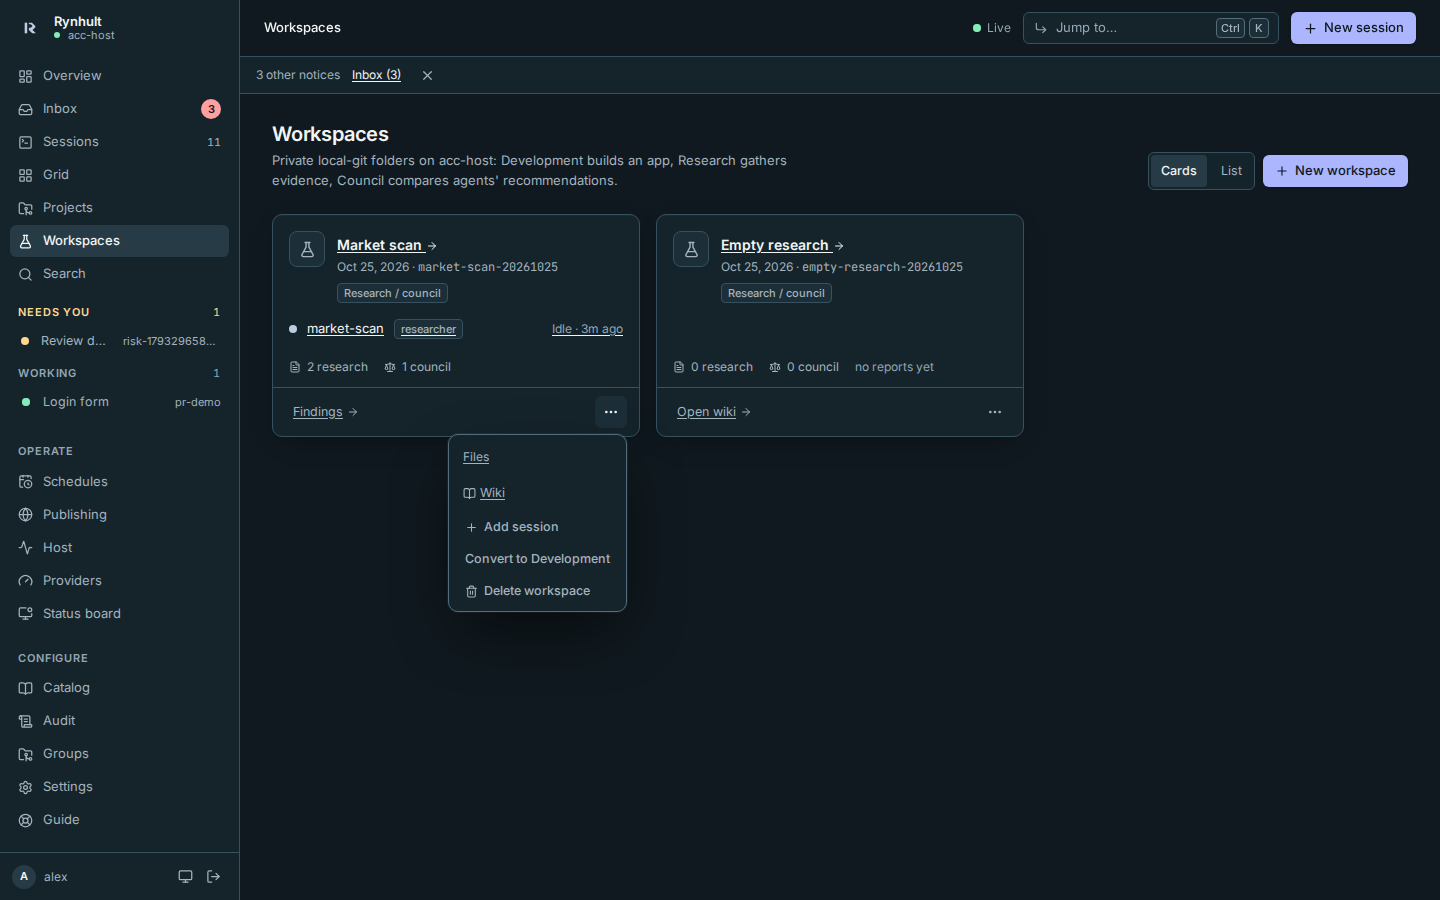Go to Sessions in sidebar
This screenshot has width=1440, height=900.
119,142
